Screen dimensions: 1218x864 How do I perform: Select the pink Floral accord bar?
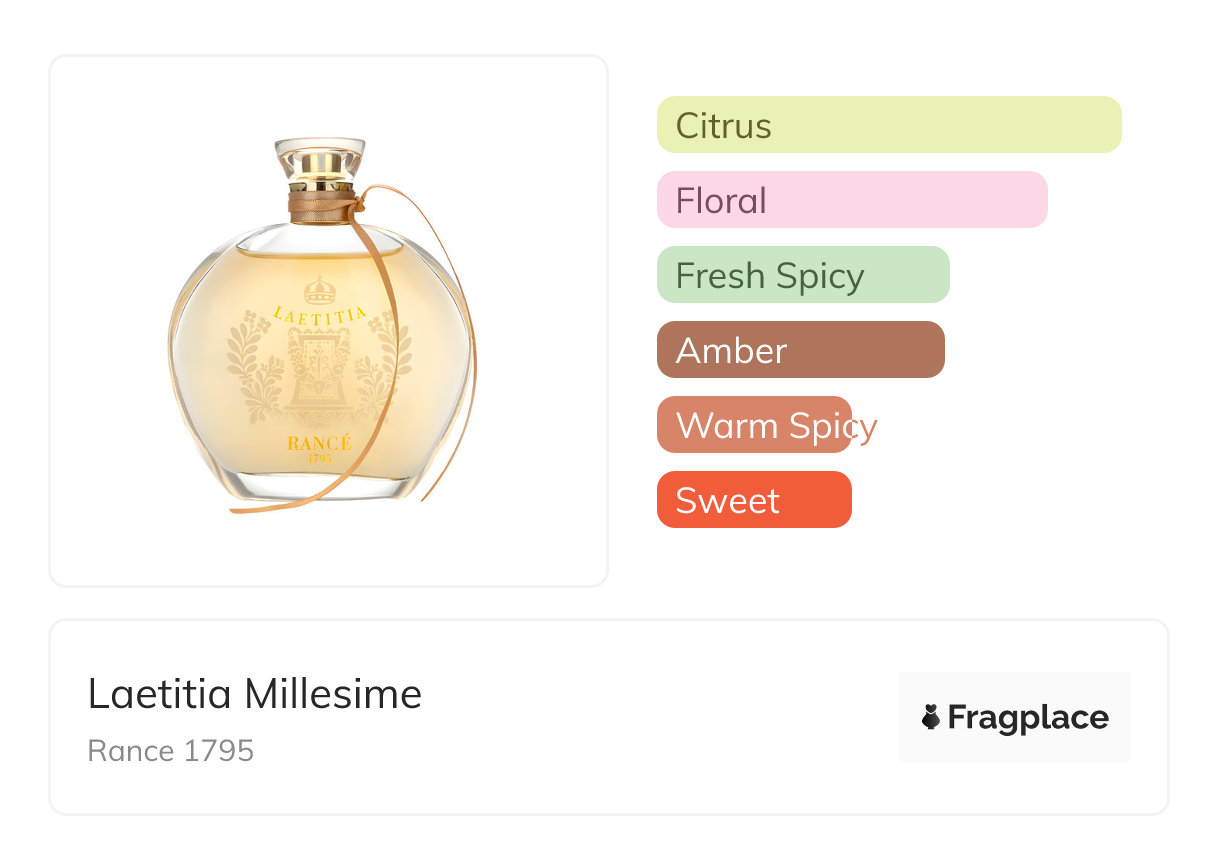tap(852, 200)
